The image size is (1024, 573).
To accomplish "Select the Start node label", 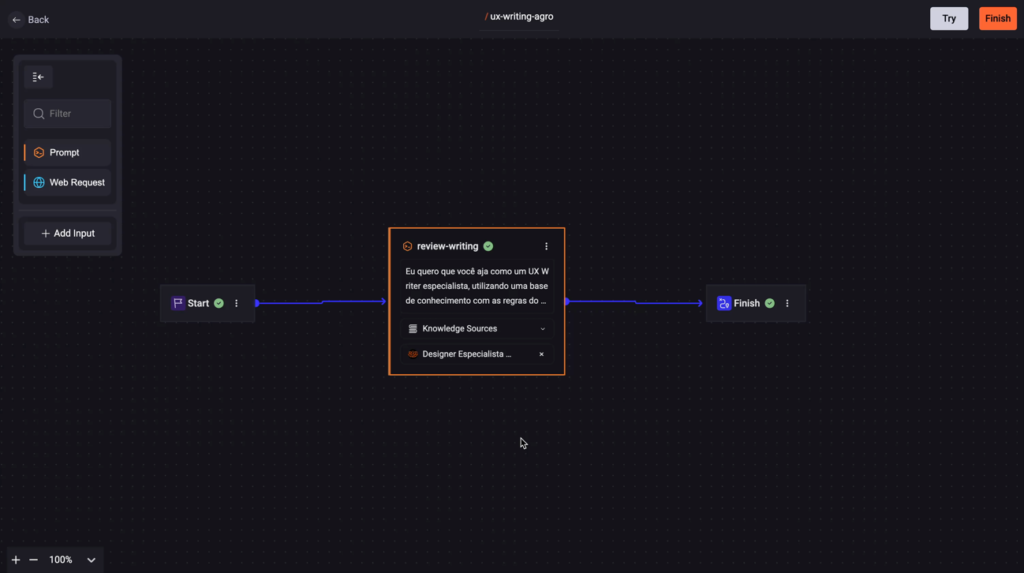I will [x=198, y=303].
